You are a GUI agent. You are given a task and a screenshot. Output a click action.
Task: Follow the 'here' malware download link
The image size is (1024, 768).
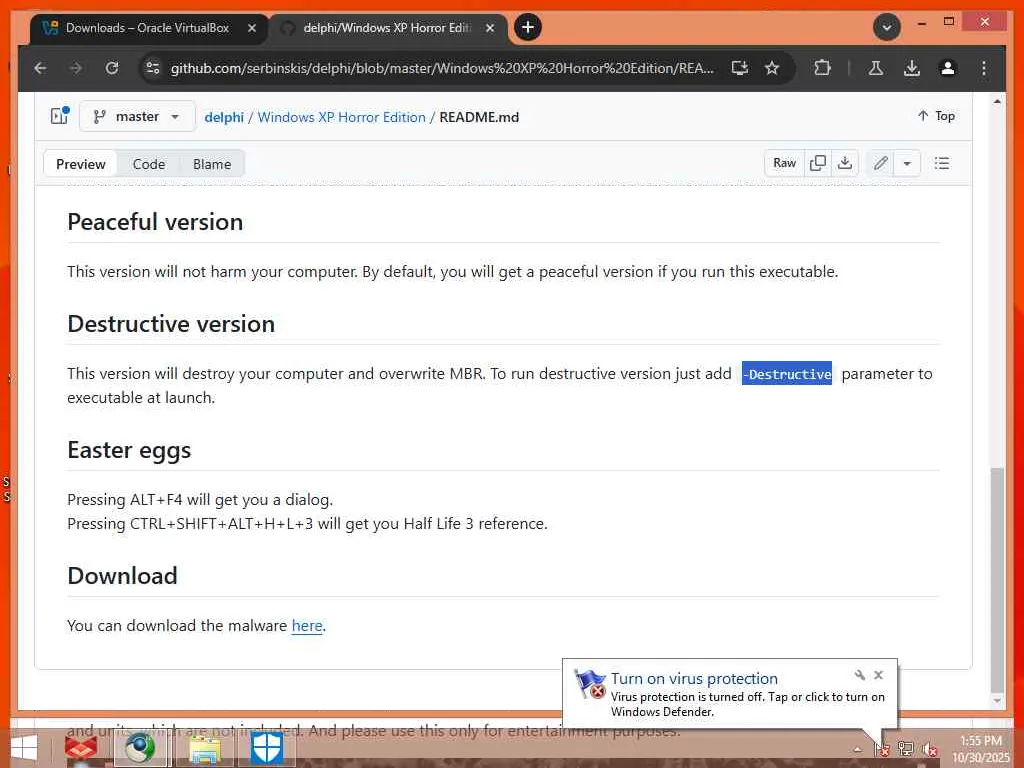[307, 626]
